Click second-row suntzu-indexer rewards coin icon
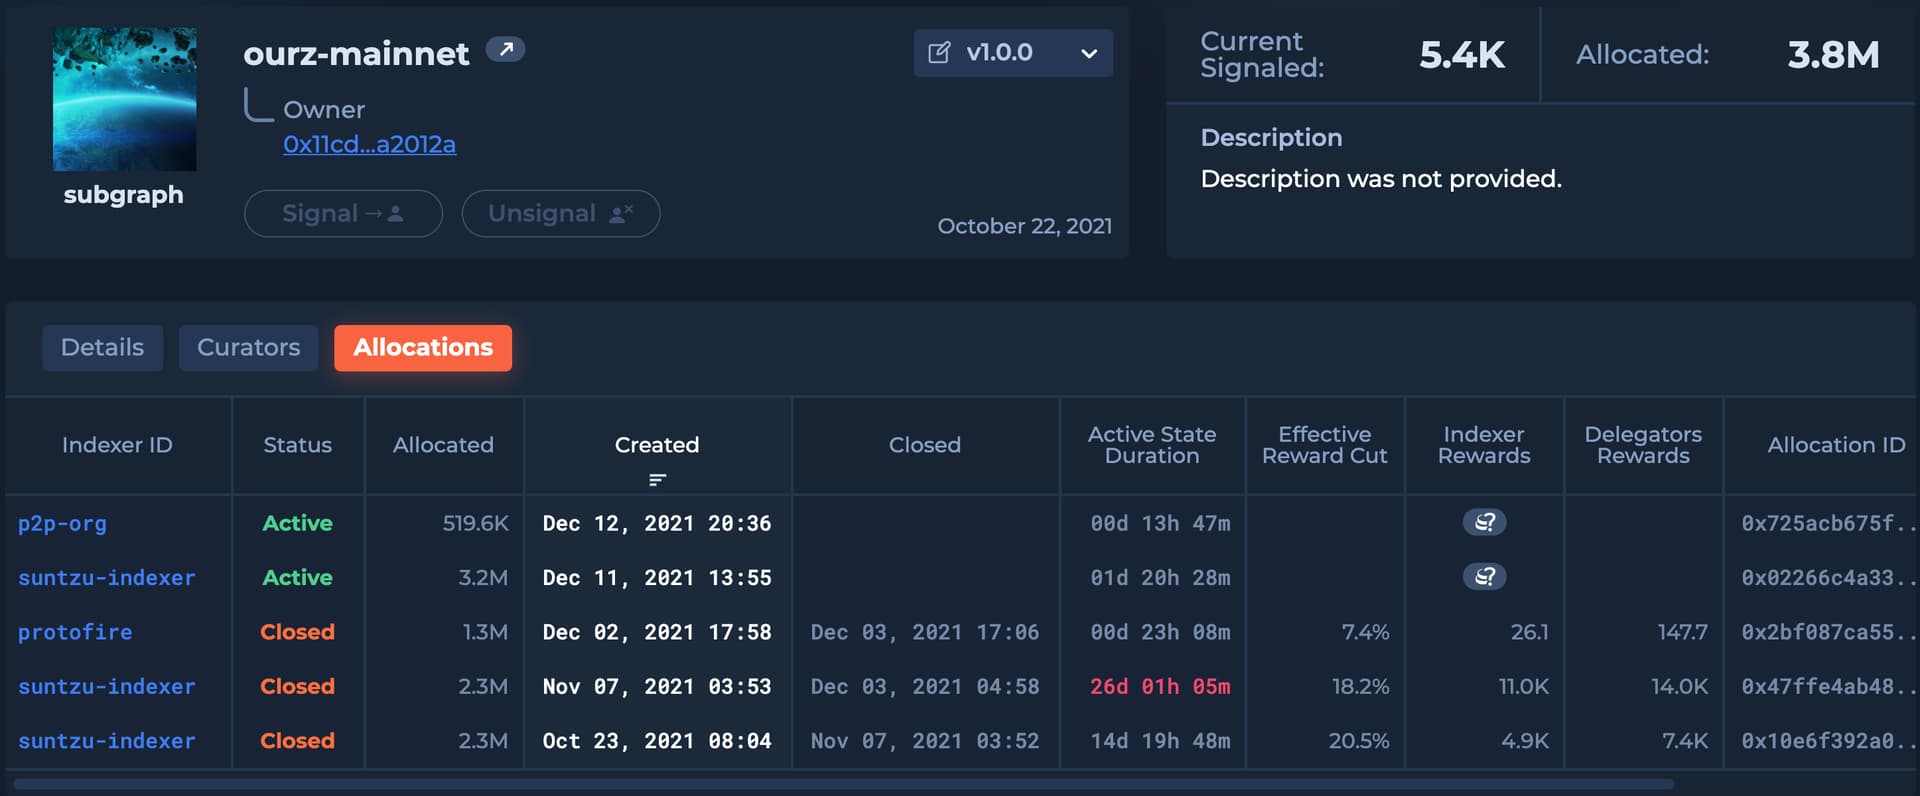 point(1484,577)
